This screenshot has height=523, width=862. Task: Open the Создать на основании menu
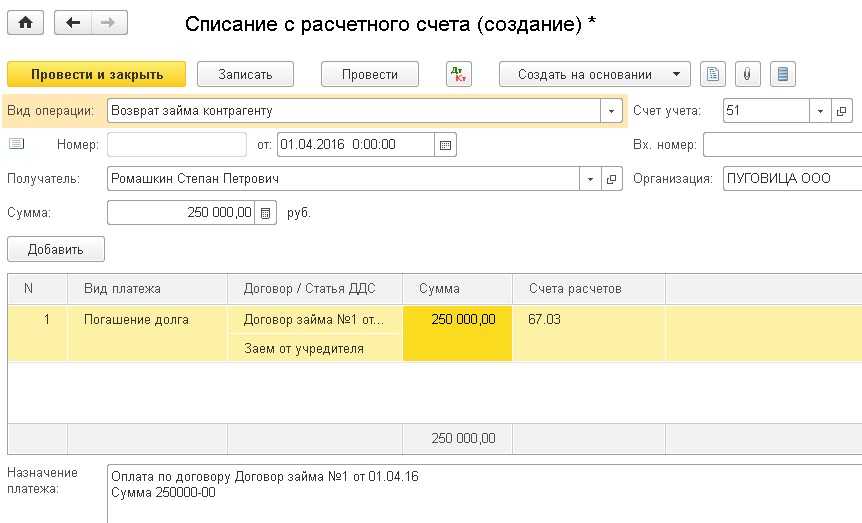point(595,74)
